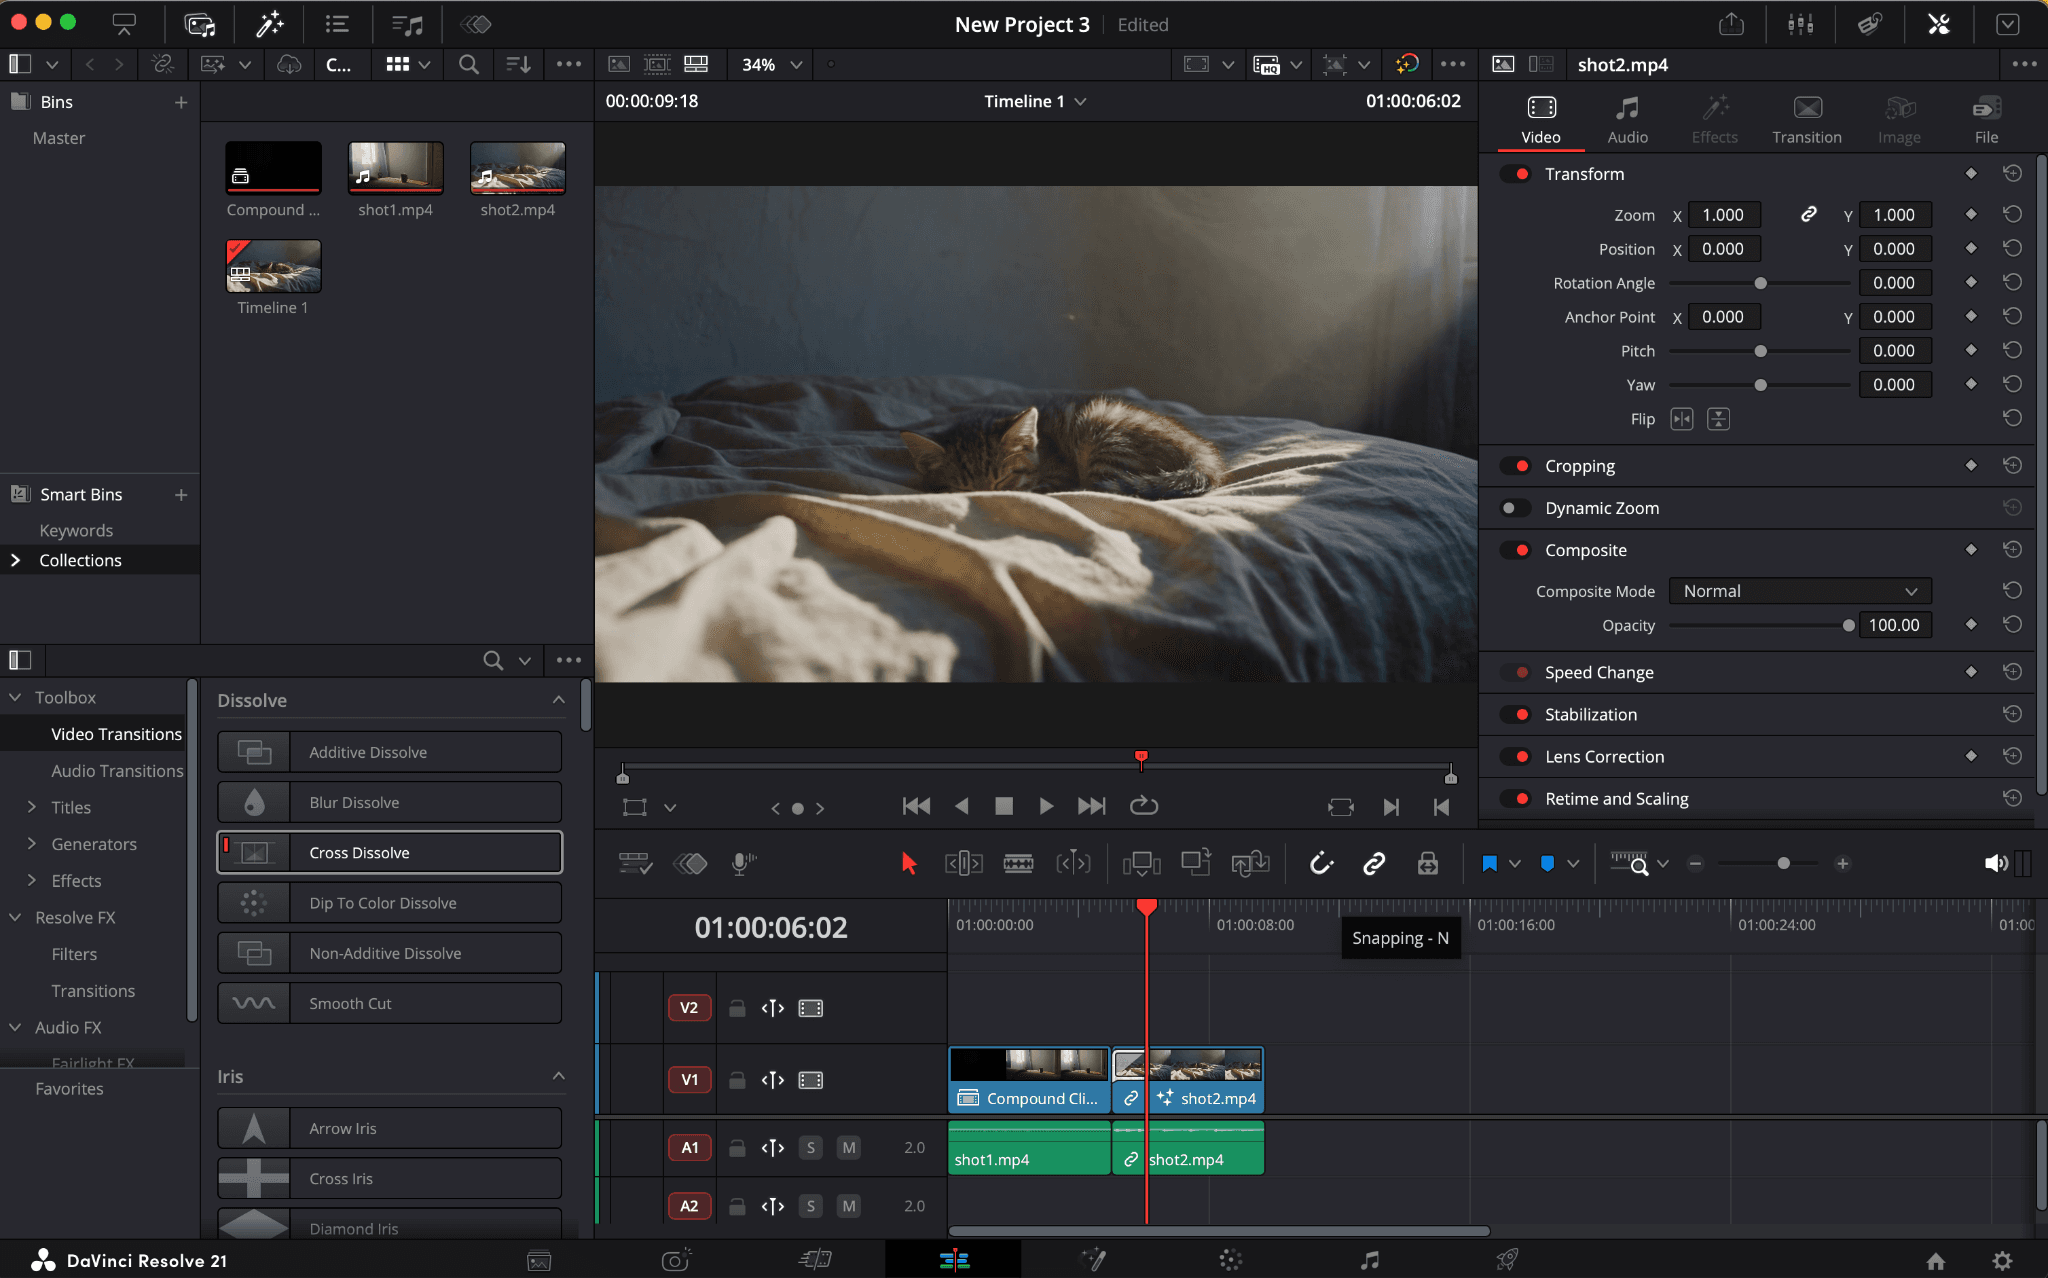Select the Smooth Cut transition
This screenshot has width=2048, height=1278.
tap(390, 1003)
